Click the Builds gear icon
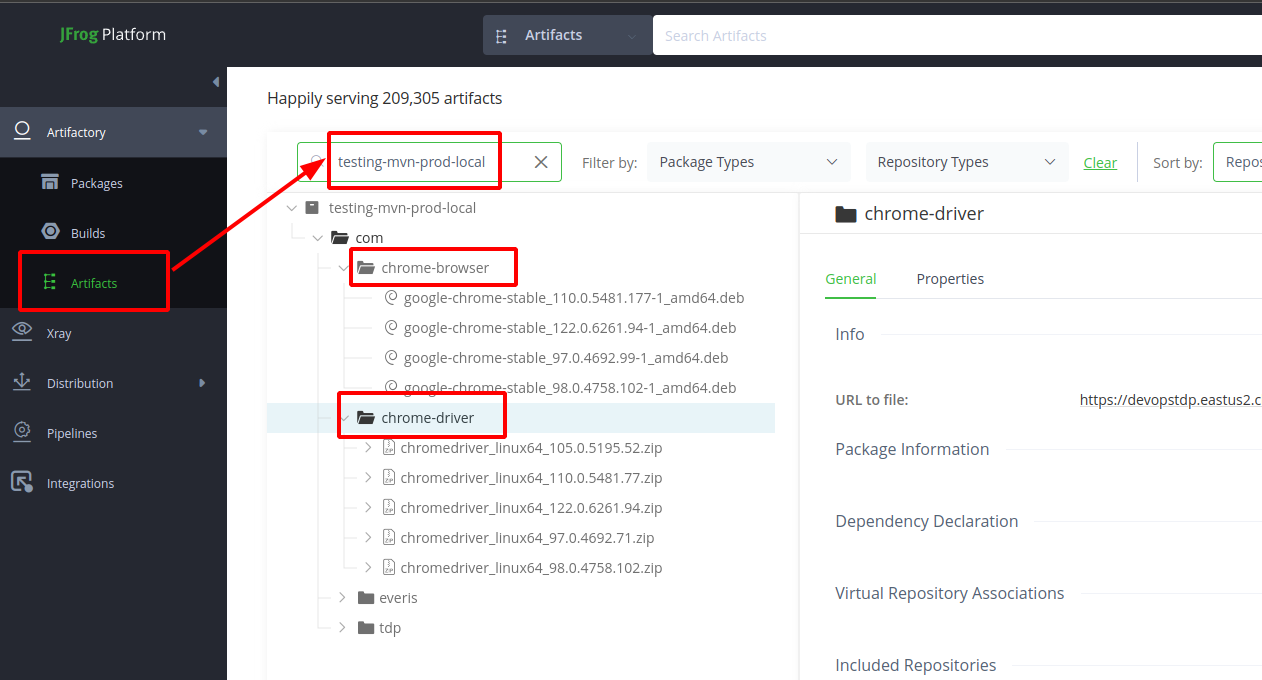This screenshot has height=680, width=1262. coord(50,232)
